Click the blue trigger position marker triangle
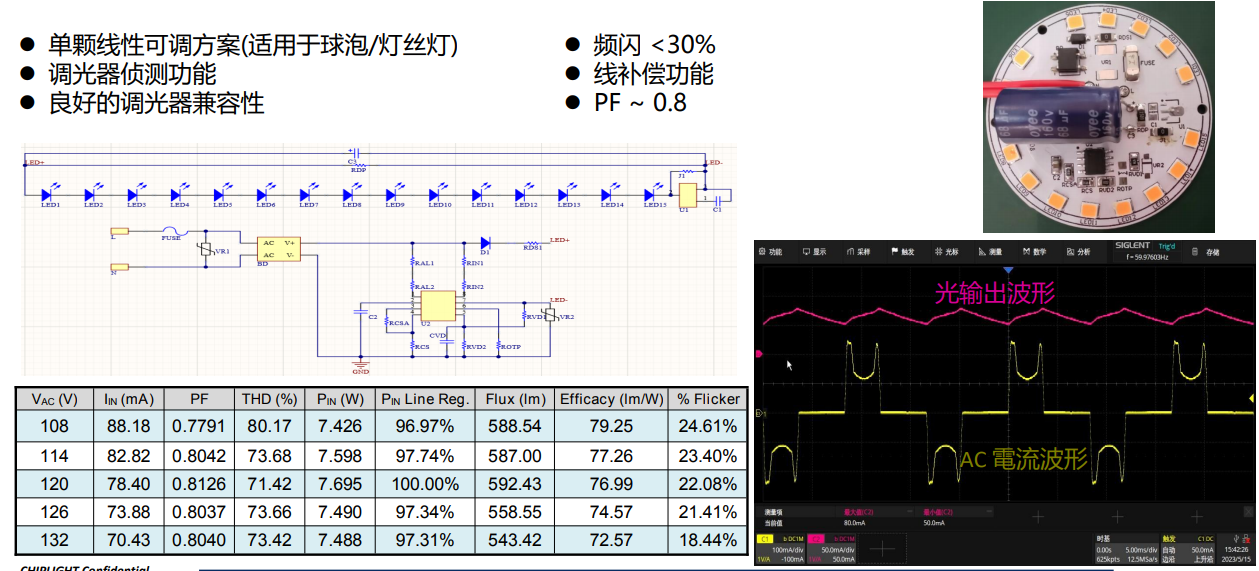This screenshot has width=1259, height=571. click(x=1008, y=271)
